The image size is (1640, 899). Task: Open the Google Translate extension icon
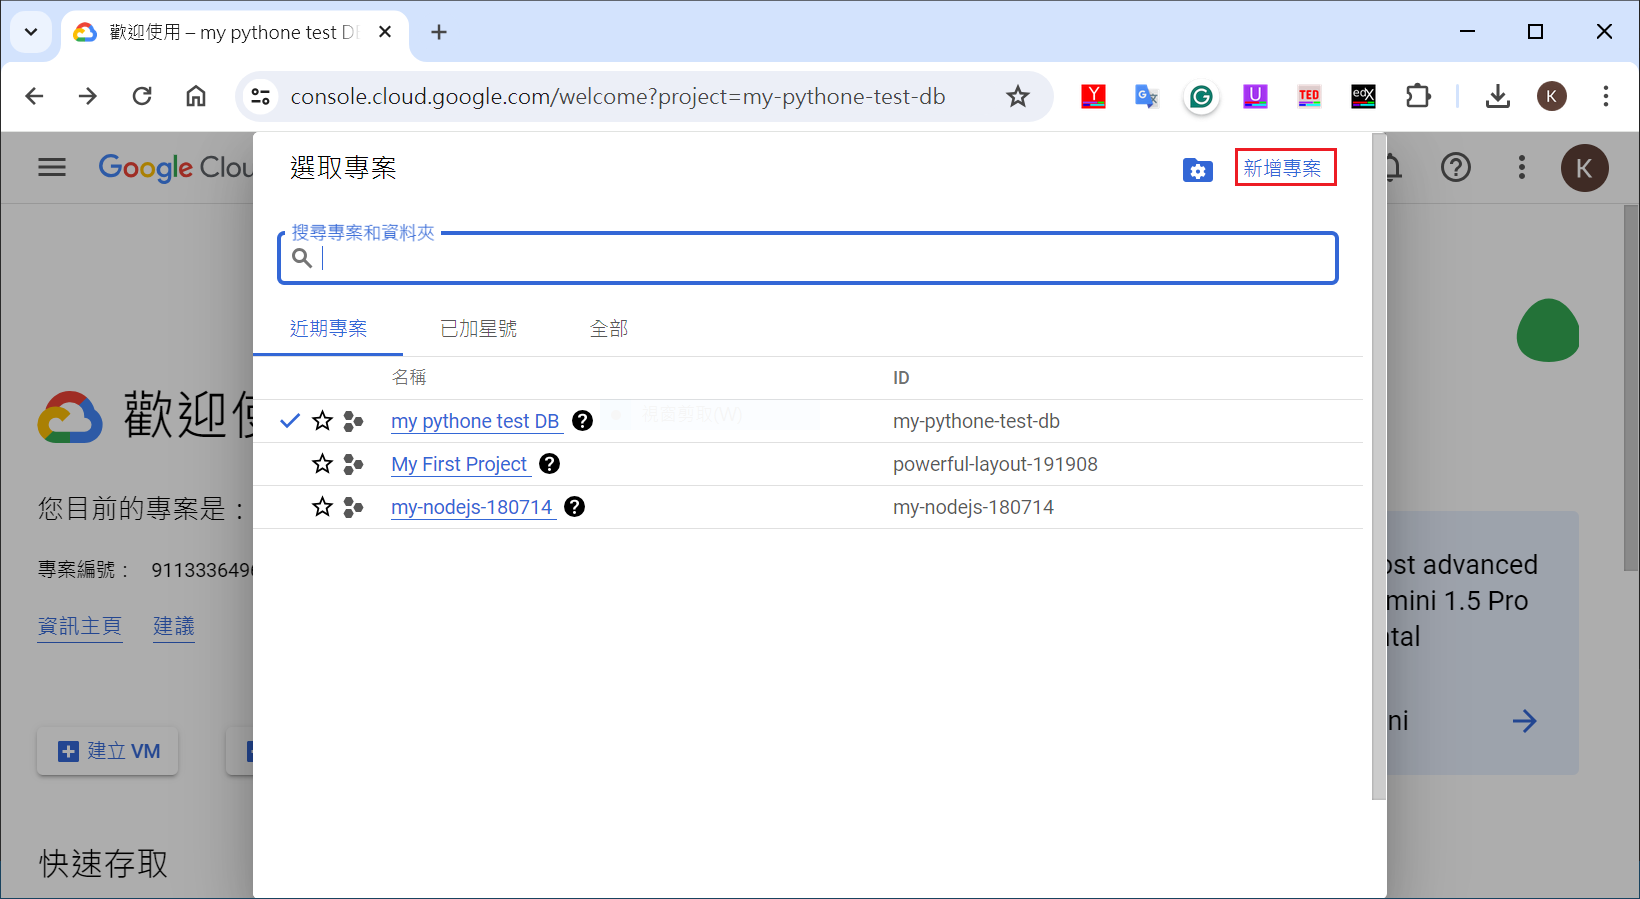click(1146, 97)
